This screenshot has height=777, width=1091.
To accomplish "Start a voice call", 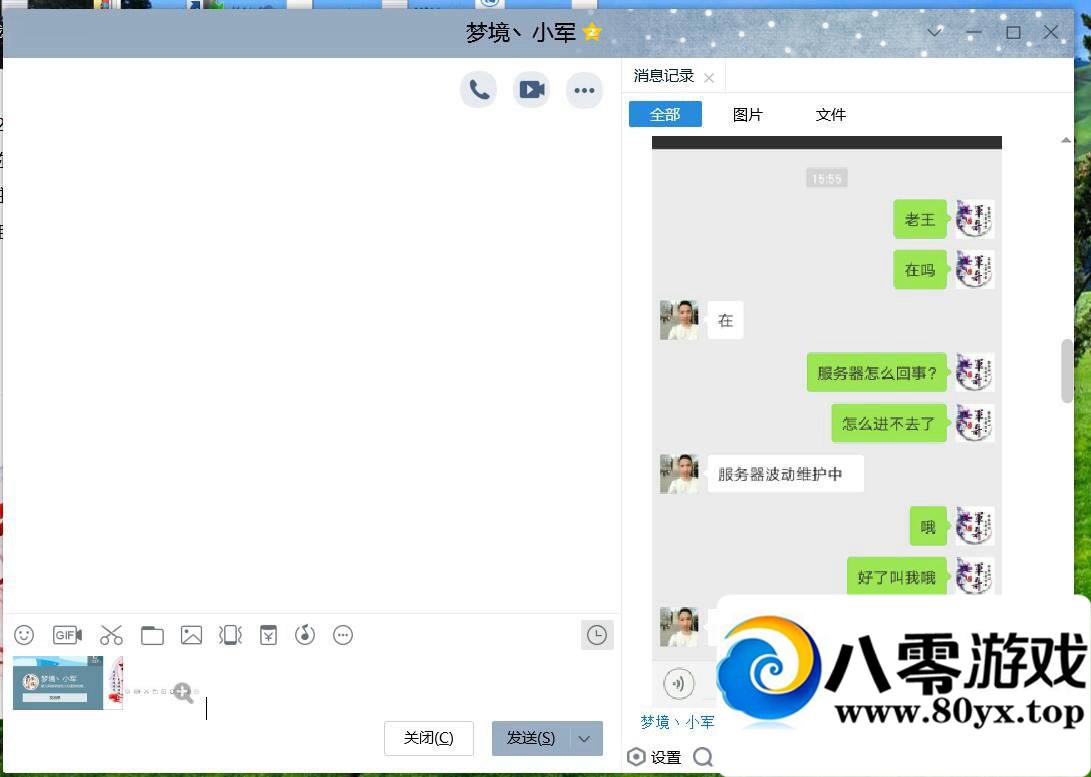I will point(478,89).
